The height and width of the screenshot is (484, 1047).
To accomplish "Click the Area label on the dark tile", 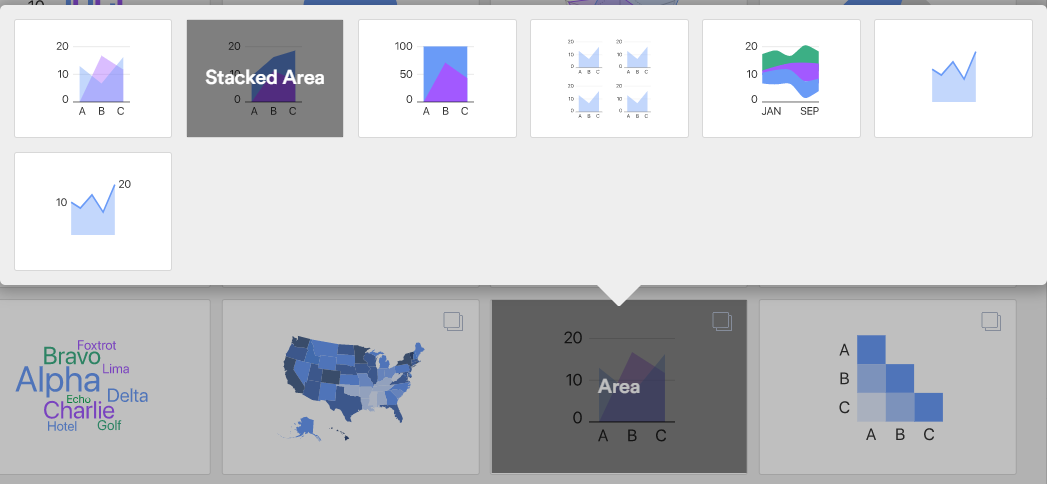I will (x=619, y=387).
